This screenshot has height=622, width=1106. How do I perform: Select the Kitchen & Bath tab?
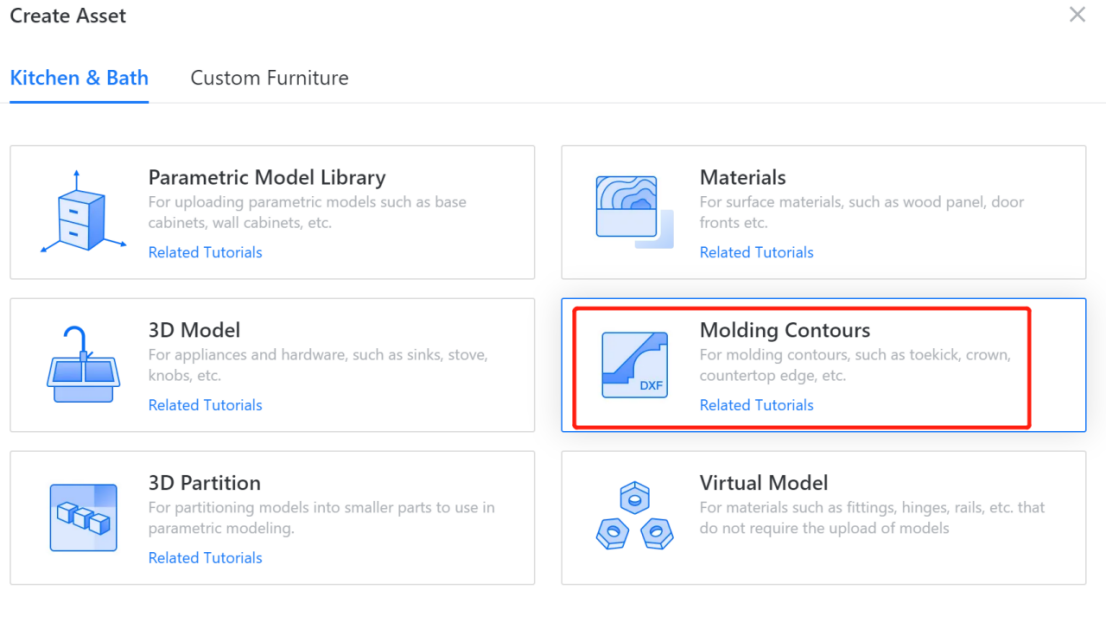coord(79,78)
